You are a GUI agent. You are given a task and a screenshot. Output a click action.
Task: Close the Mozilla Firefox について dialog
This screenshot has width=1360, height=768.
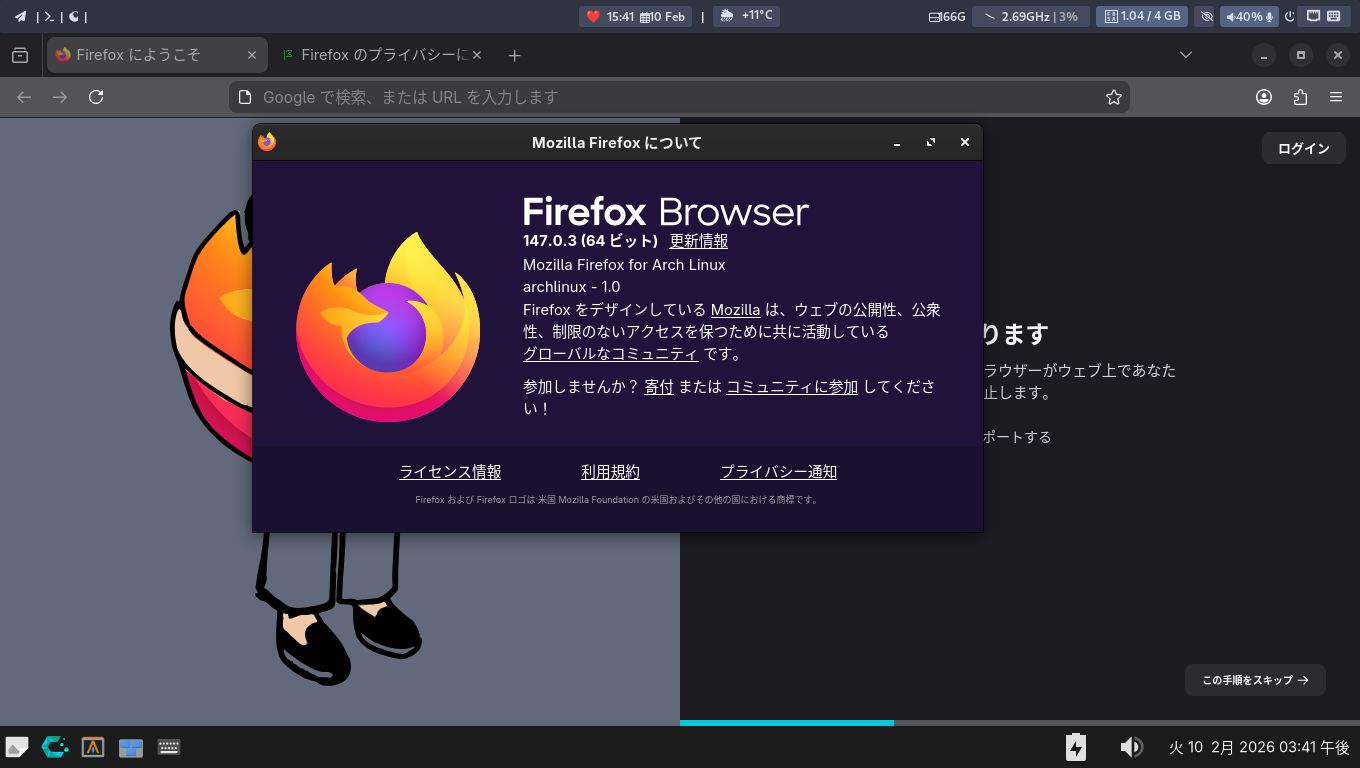pos(965,143)
